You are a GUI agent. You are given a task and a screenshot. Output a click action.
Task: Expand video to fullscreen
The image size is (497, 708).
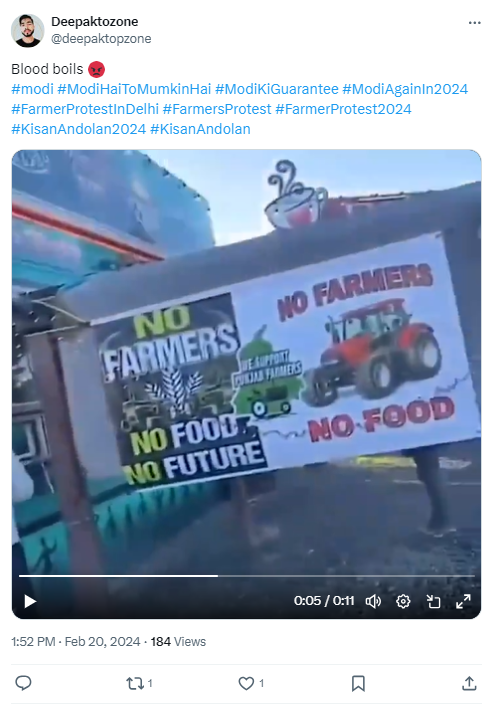pos(463,601)
